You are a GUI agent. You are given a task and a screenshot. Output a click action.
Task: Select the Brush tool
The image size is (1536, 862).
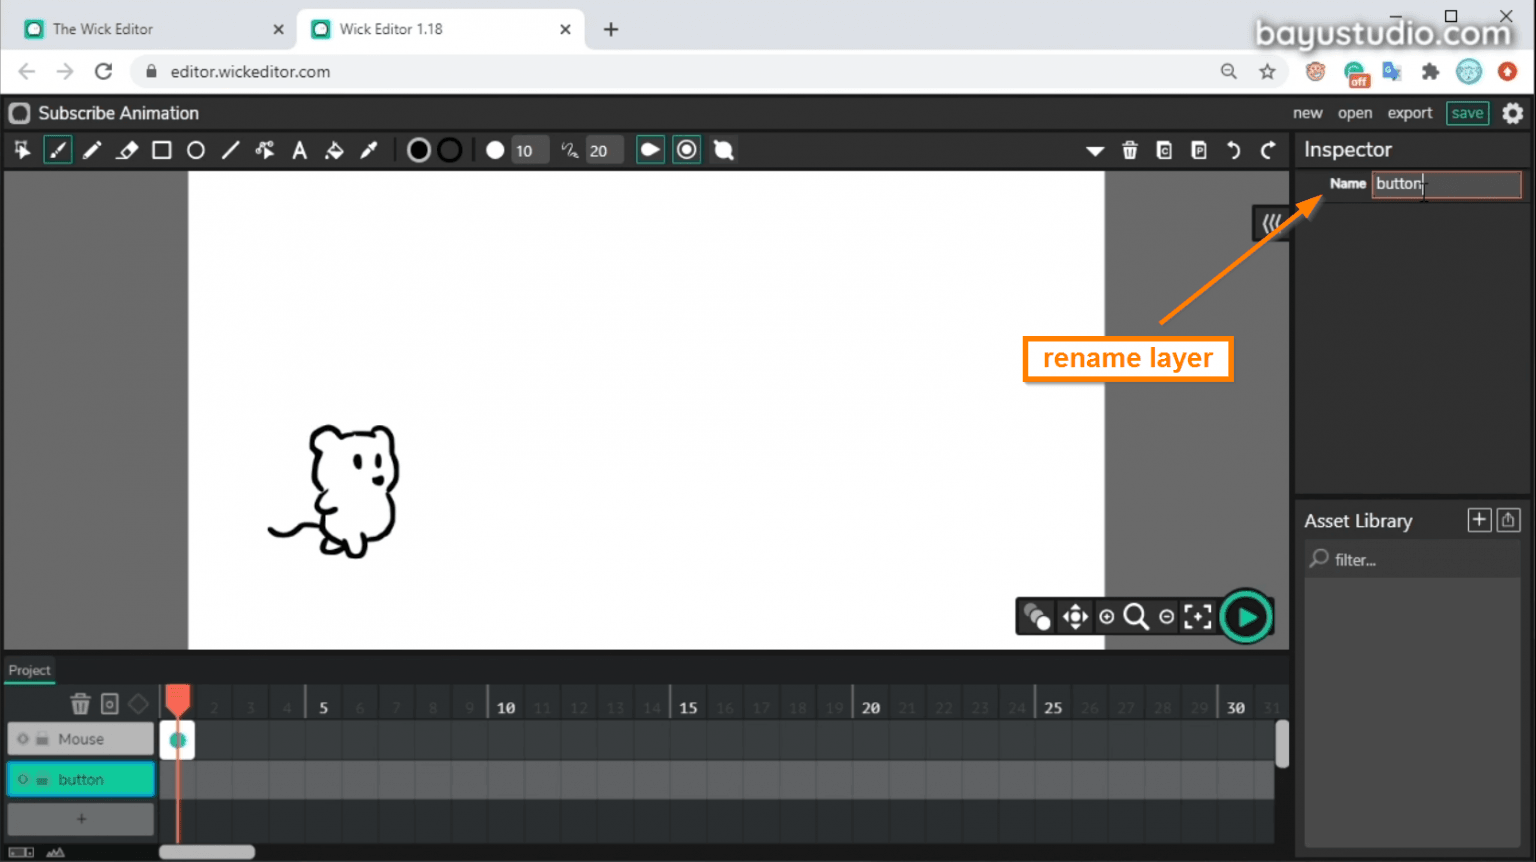pos(57,150)
